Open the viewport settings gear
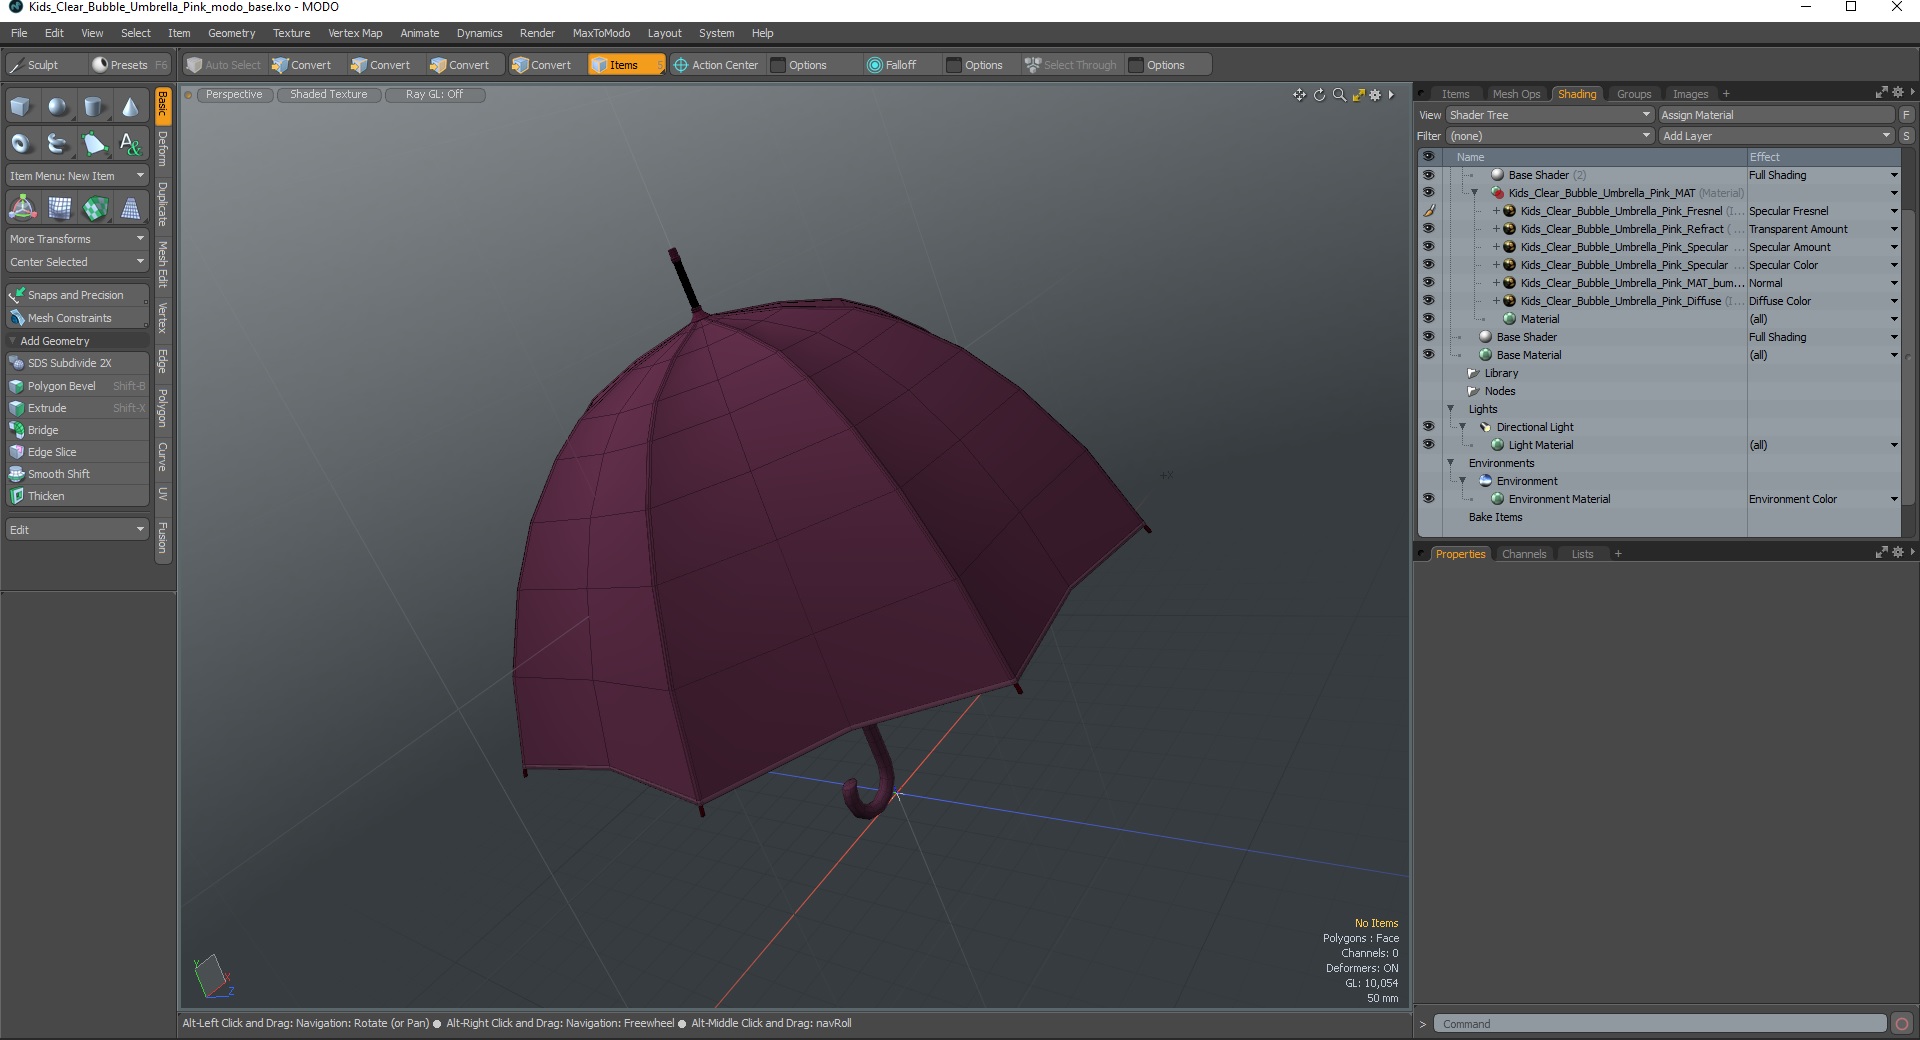This screenshot has height=1040, width=1920. click(x=1375, y=95)
